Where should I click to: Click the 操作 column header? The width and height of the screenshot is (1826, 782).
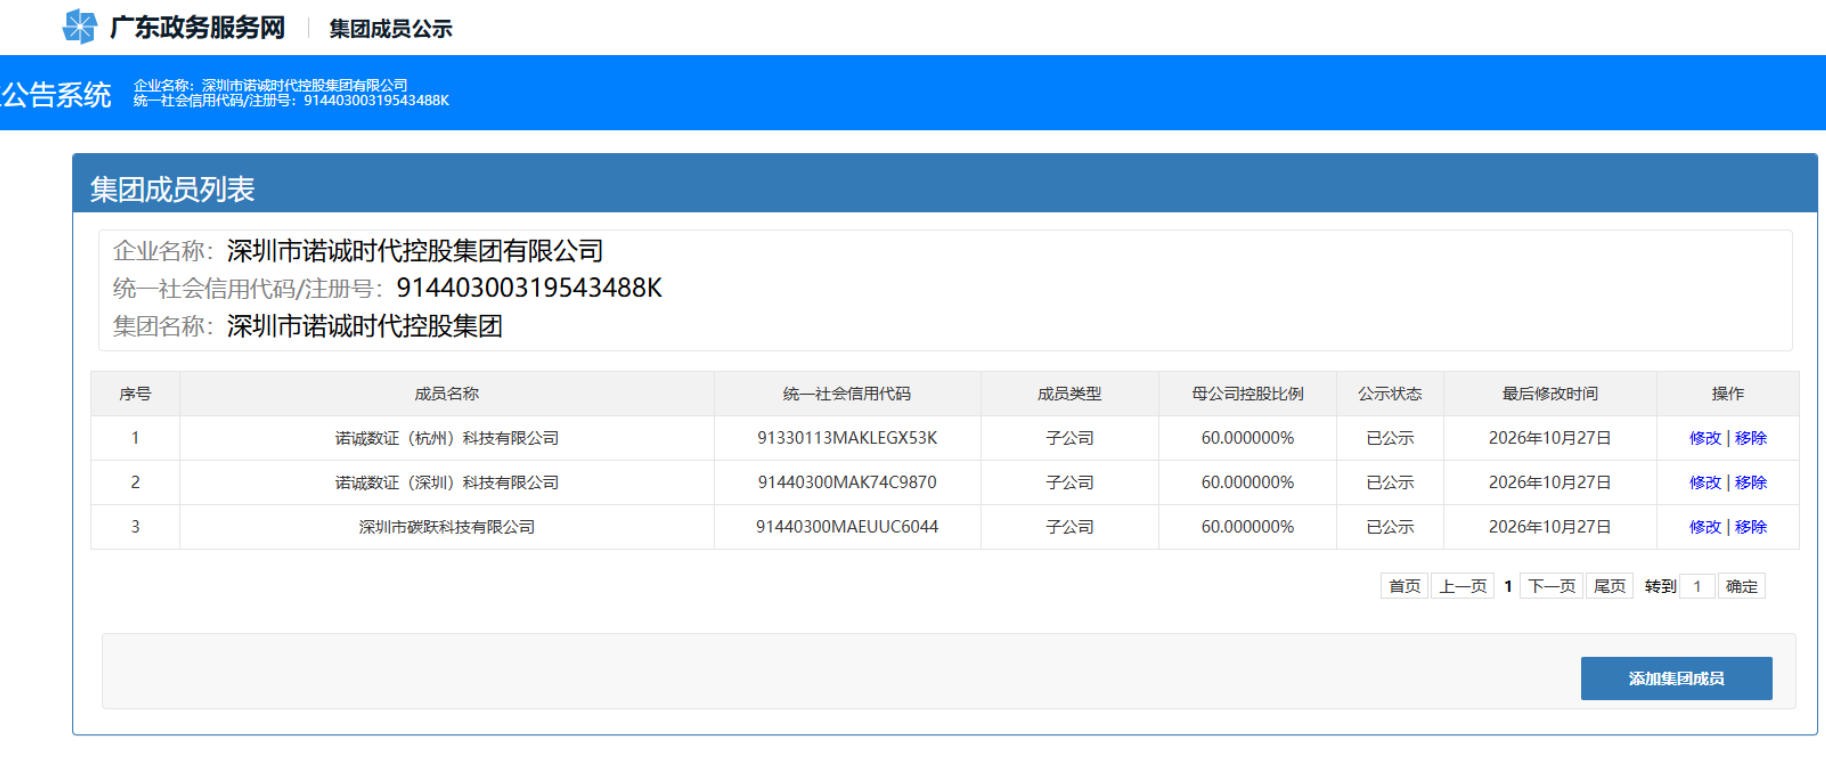(x=1728, y=394)
